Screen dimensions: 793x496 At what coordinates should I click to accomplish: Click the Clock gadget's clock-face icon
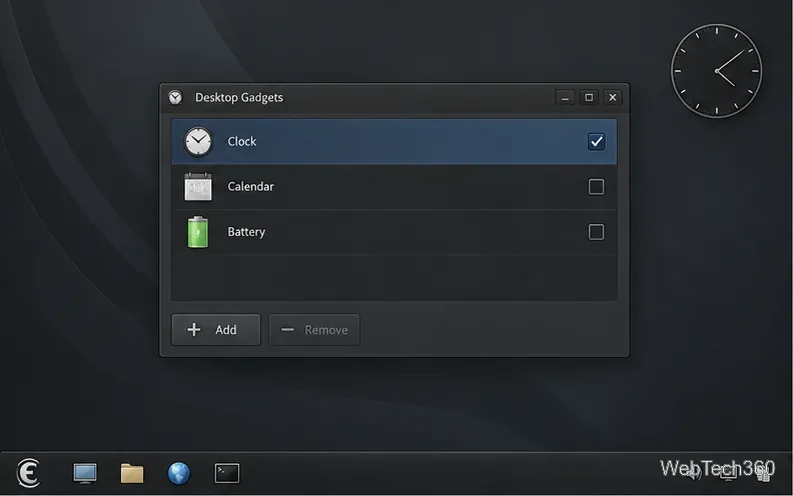pyautogui.click(x=198, y=142)
